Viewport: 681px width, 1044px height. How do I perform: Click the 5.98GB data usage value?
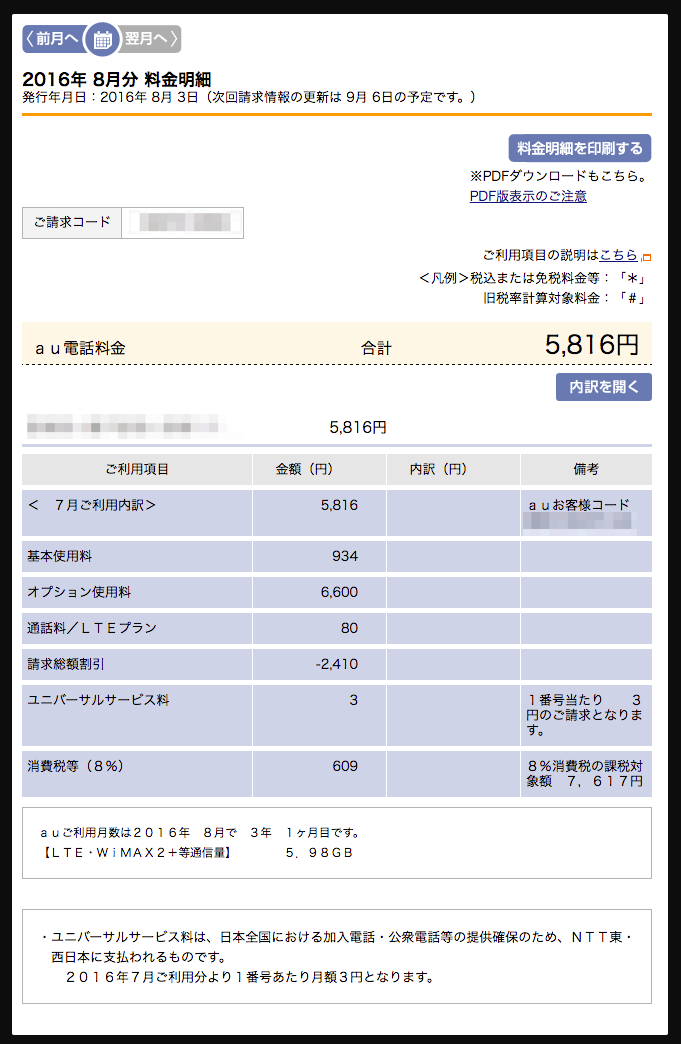(x=319, y=852)
